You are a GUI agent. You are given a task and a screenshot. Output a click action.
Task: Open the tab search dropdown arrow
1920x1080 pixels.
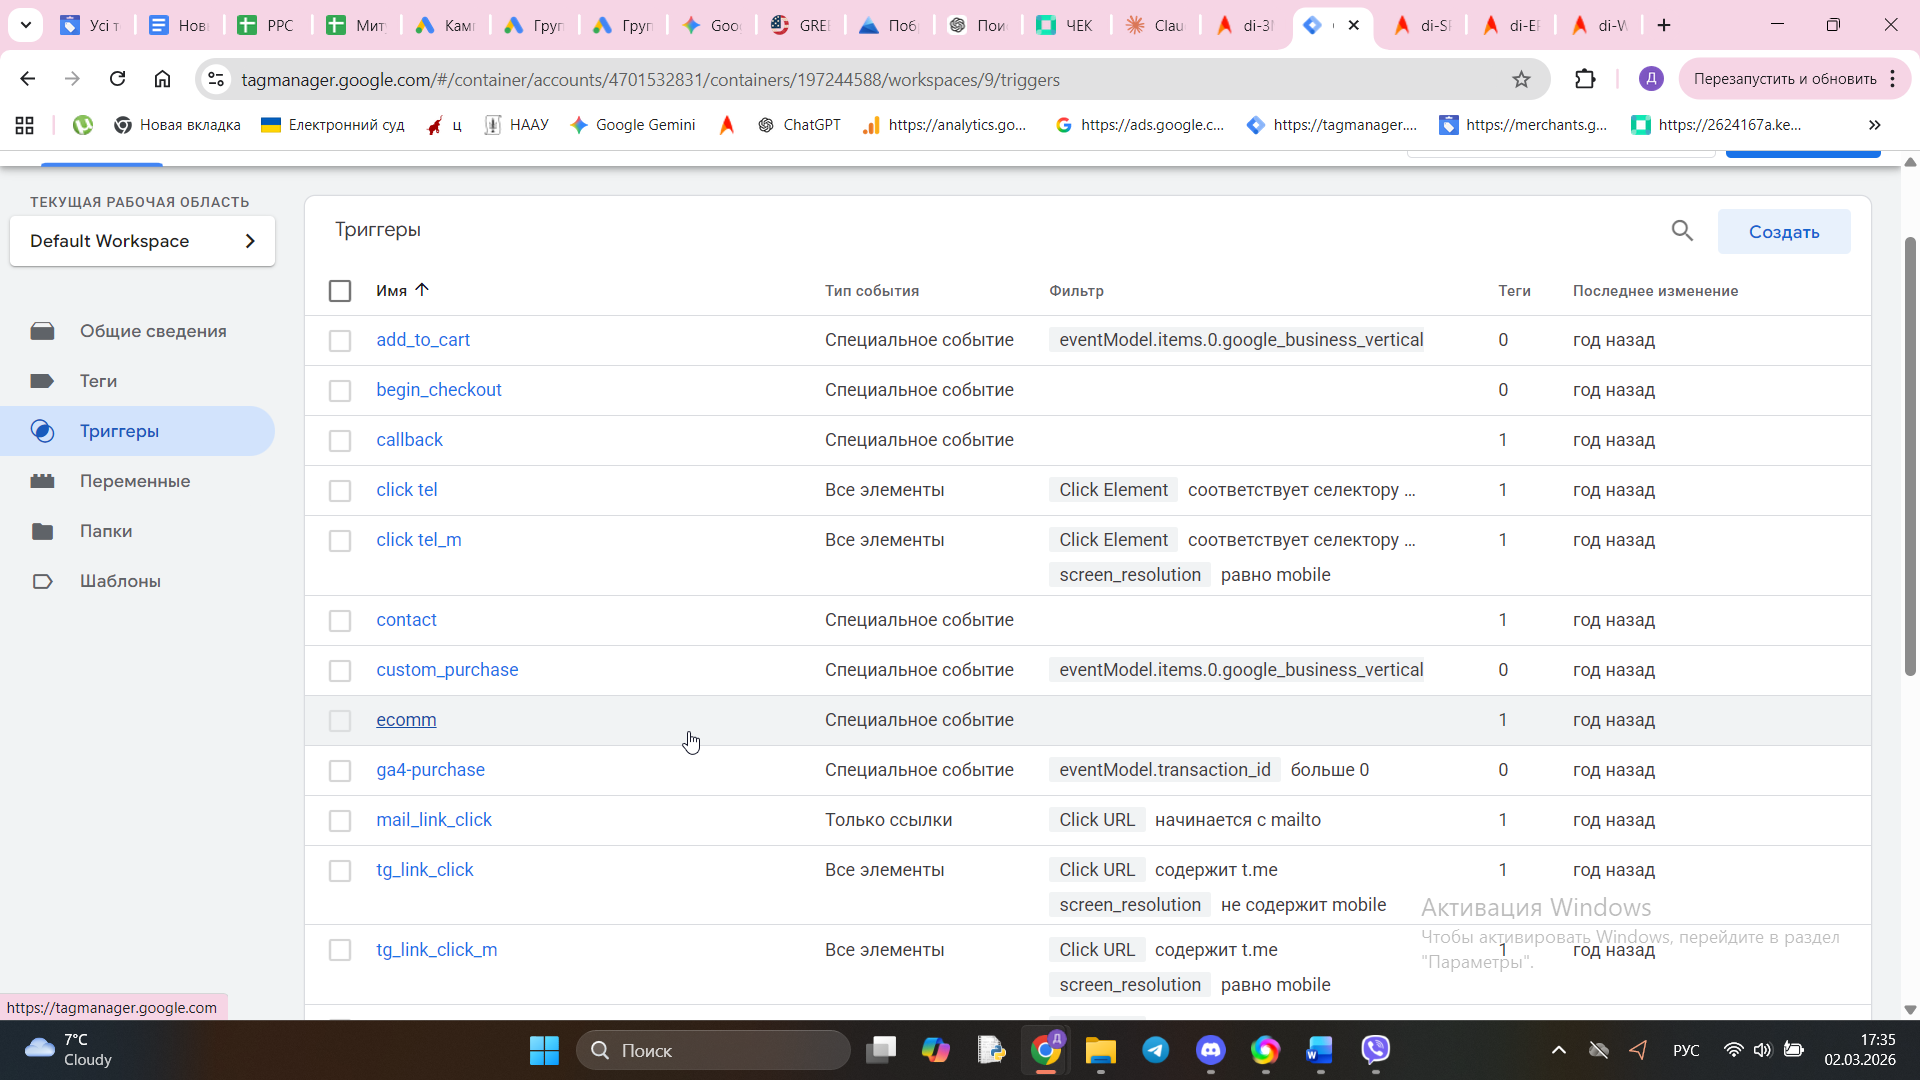point(26,25)
